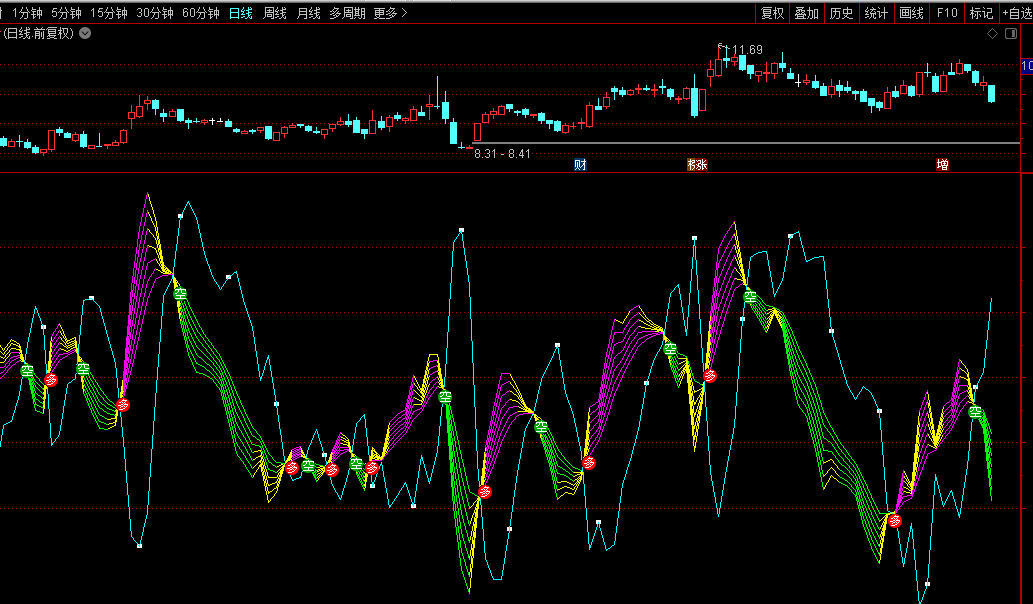
Task: Open the 复权 adjustment menu
Action: [772, 13]
